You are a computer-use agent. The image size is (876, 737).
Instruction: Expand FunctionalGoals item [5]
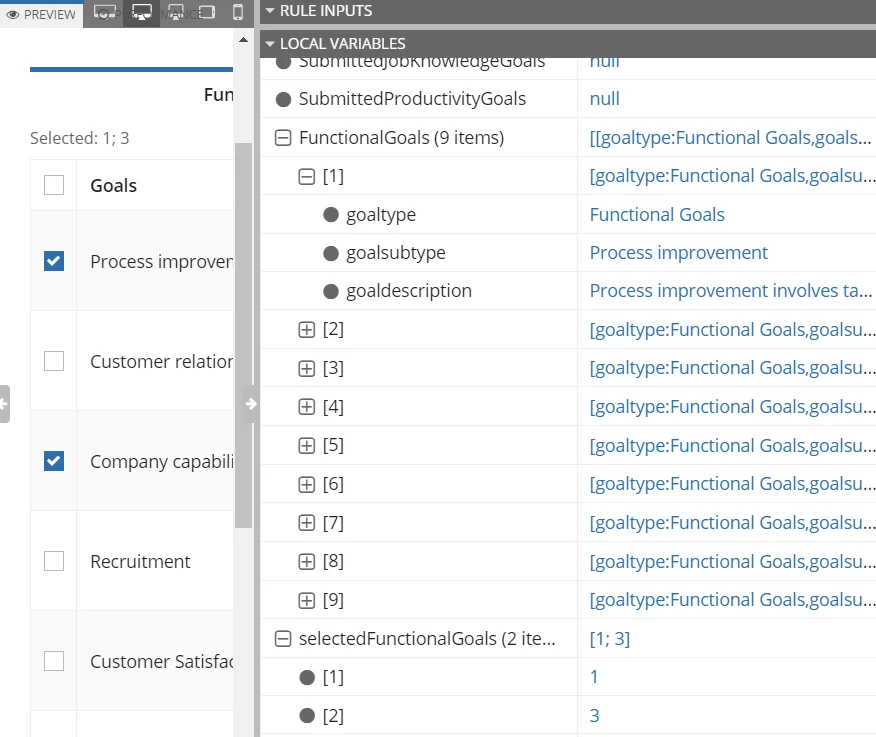pos(307,446)
